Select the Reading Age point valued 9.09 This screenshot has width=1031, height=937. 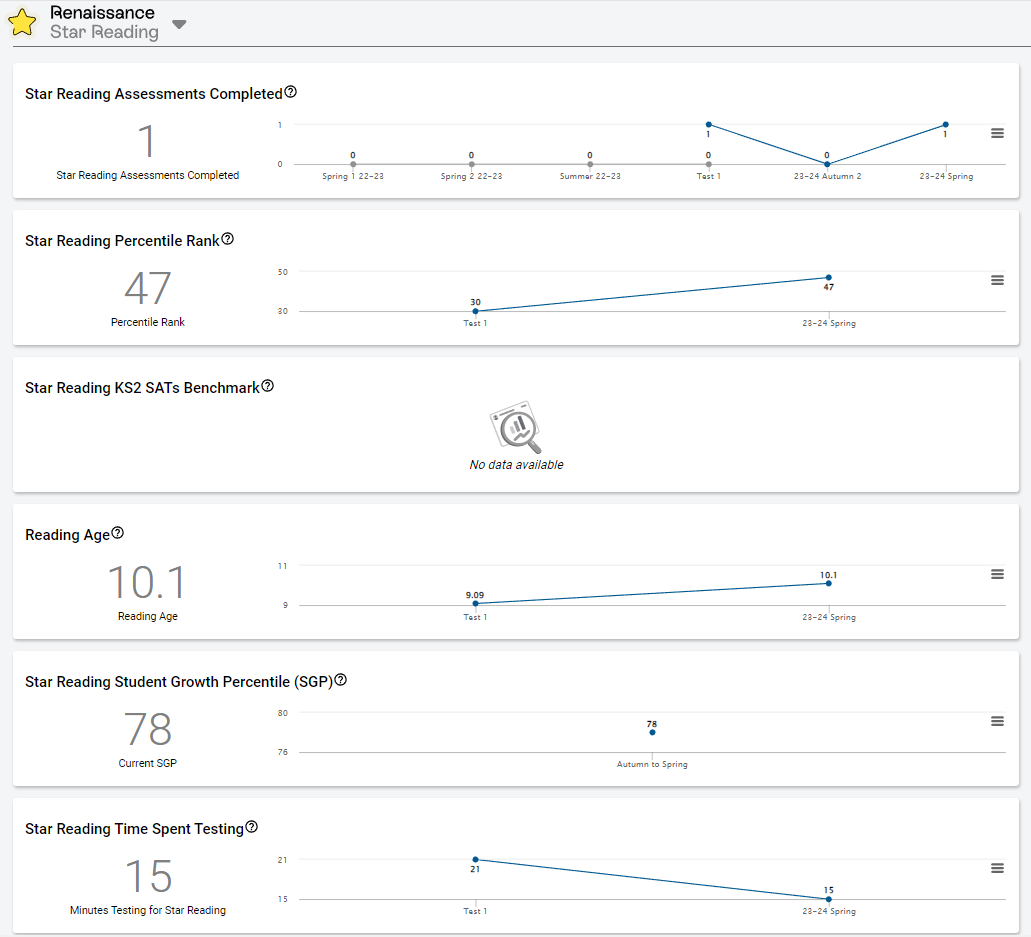pyautogui.click(x=475, y=603)
